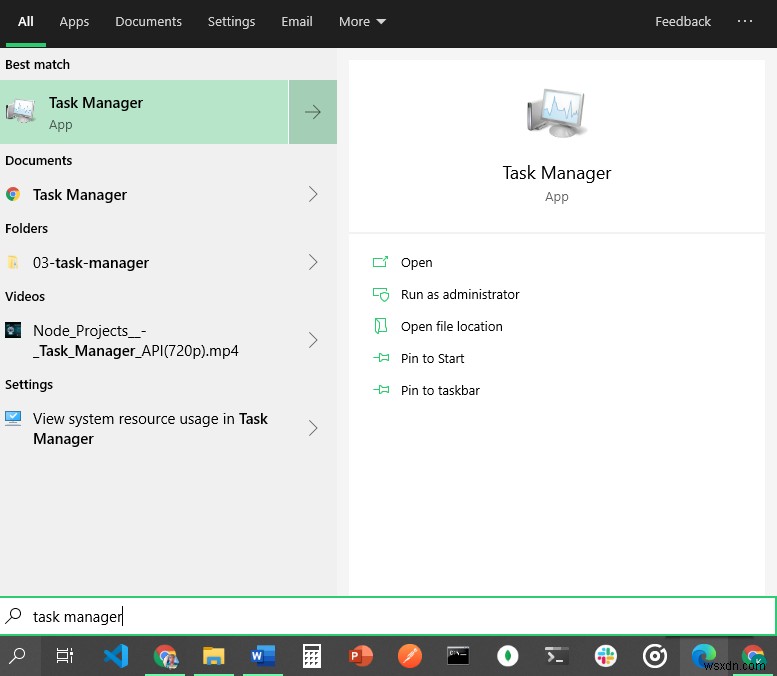The image size is (777, 676).
Task: Open Calculator from the taskbar
Action: (312, 656)
